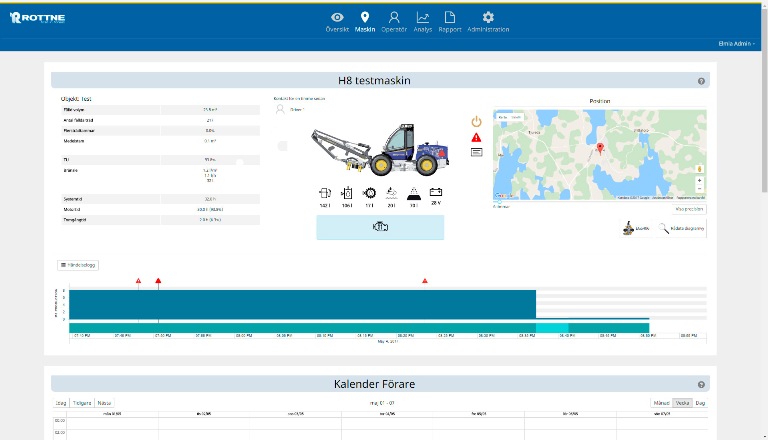Click the engine icon in blue panel
This screenshot has height=440, width=768.
(380, 227)
